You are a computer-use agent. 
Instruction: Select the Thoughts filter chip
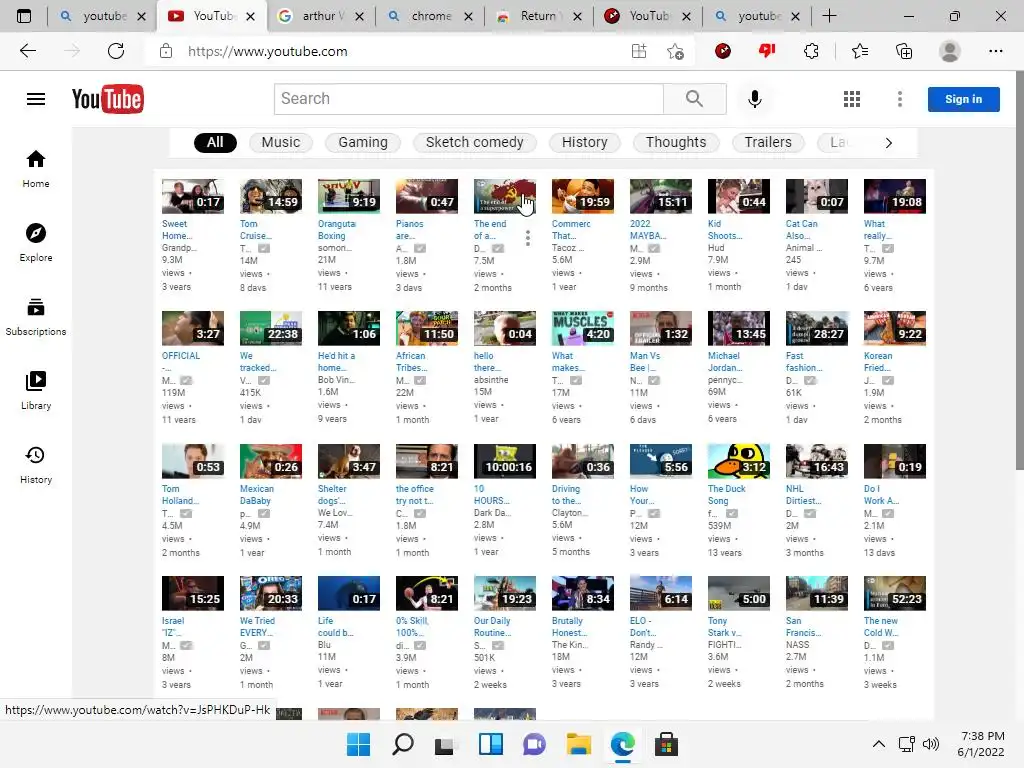coord(676,142)
